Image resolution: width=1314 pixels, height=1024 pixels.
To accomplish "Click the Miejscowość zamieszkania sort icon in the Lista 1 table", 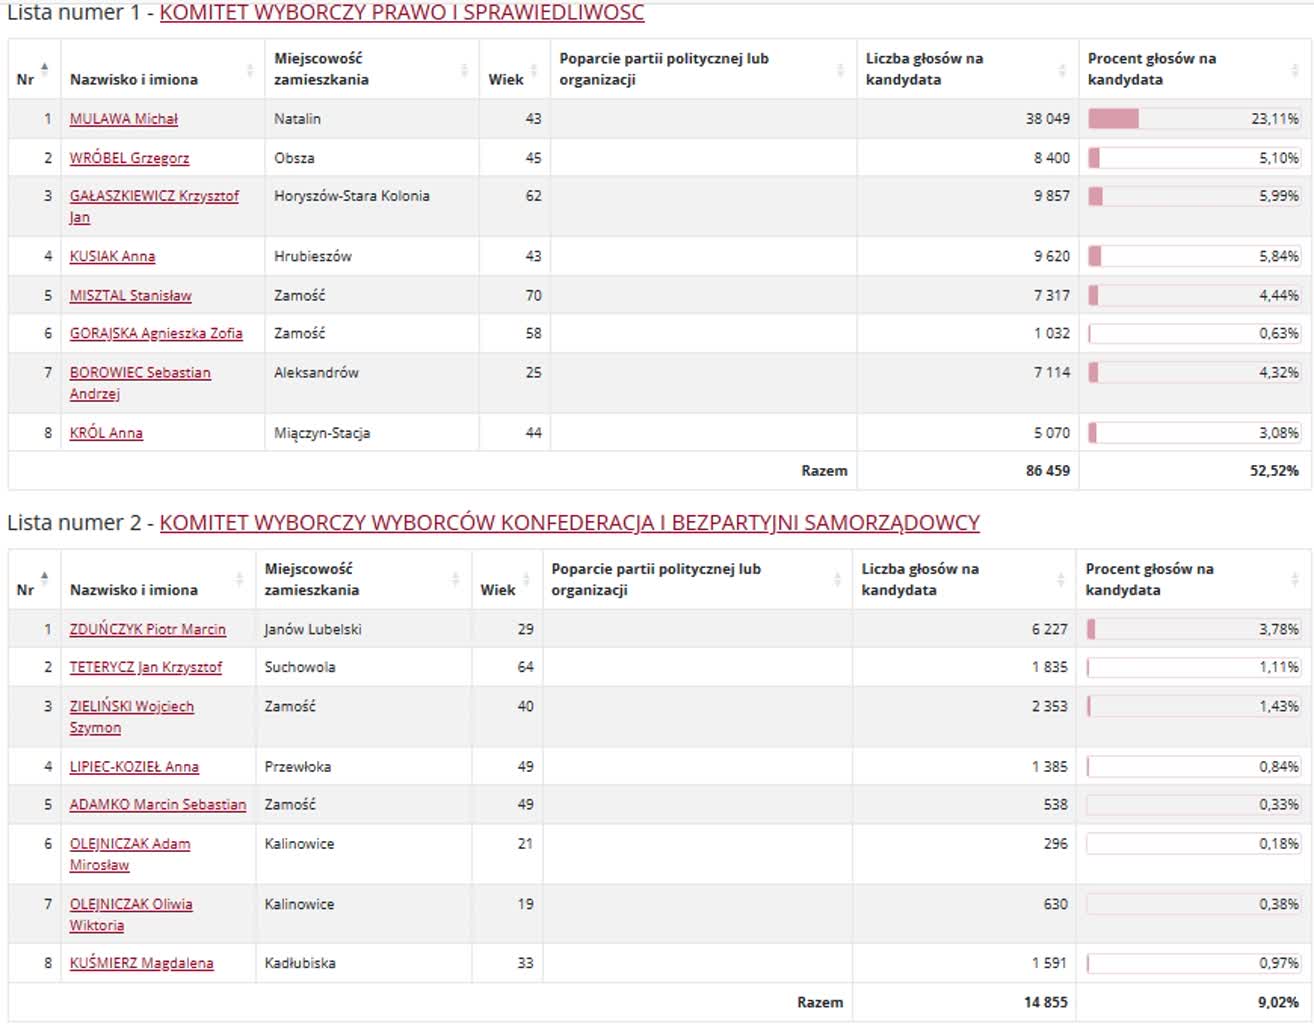I will [464, 70].
